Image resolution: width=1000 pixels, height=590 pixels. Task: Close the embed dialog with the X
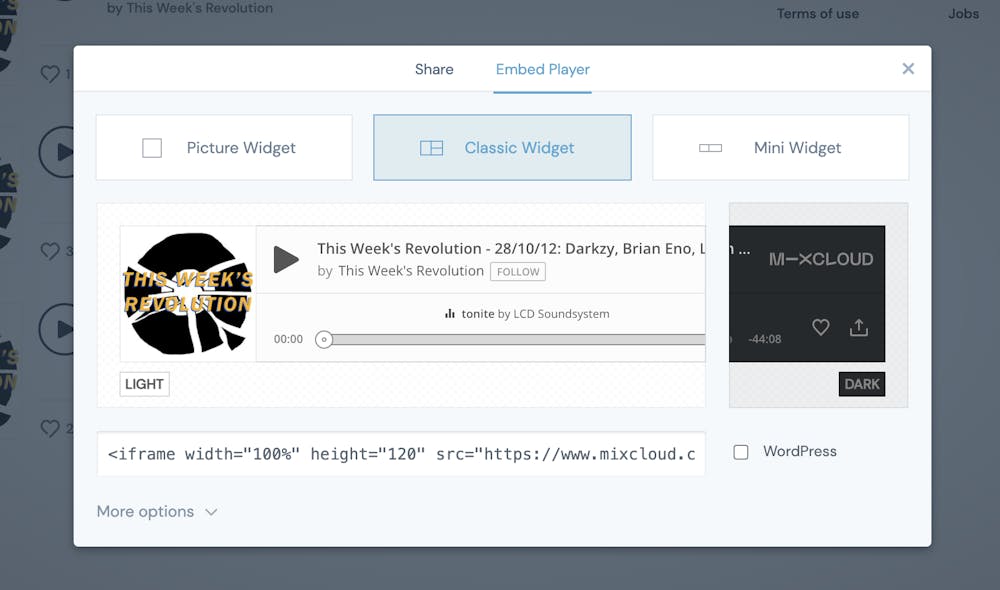coord(908,68)
